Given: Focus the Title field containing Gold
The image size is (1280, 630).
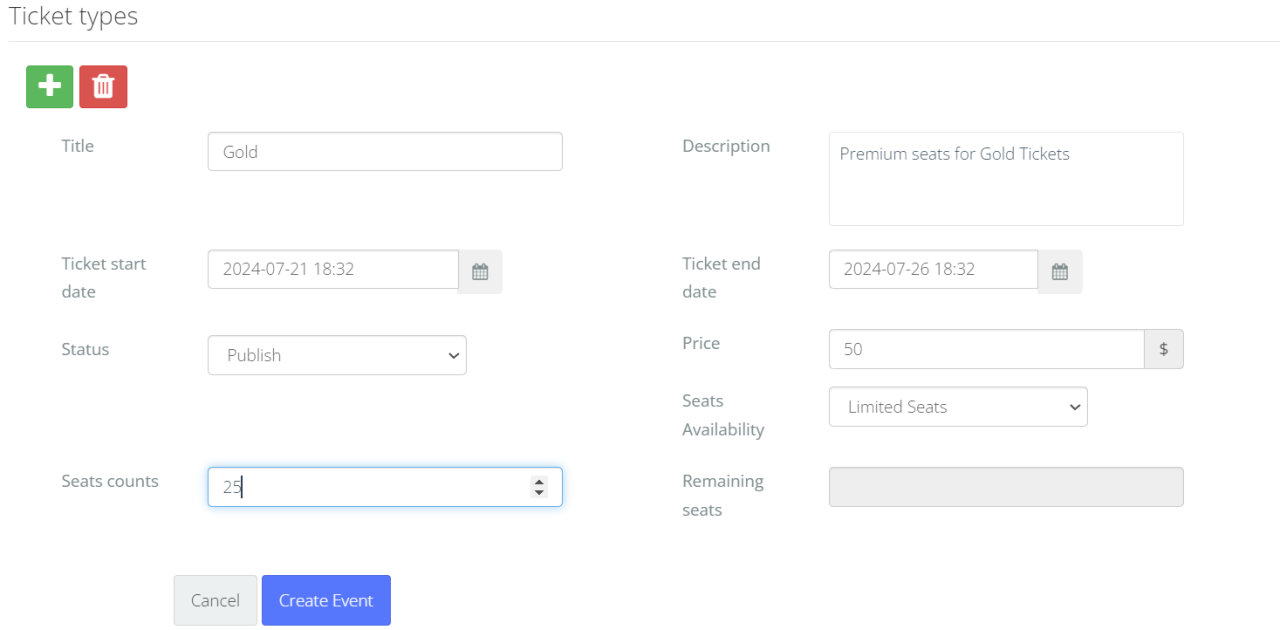Looking at the screenshot, I should pyautogui.click(x=385, y=152).
